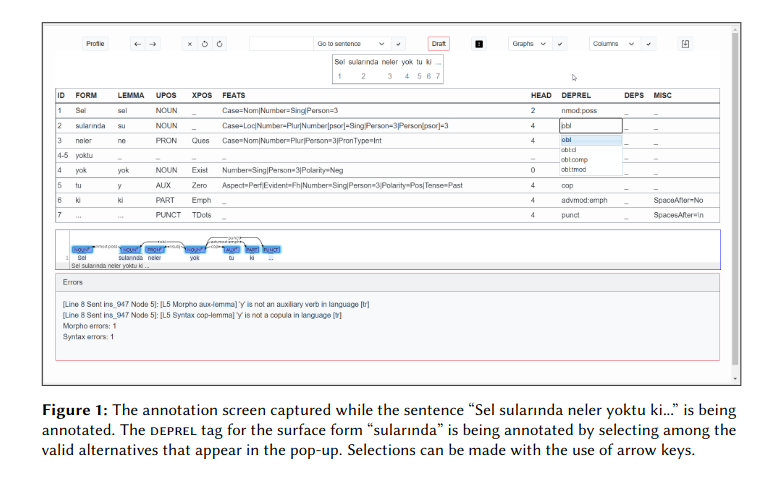Open the Profile button
The image size is (759, 483).
coord(95,44)
